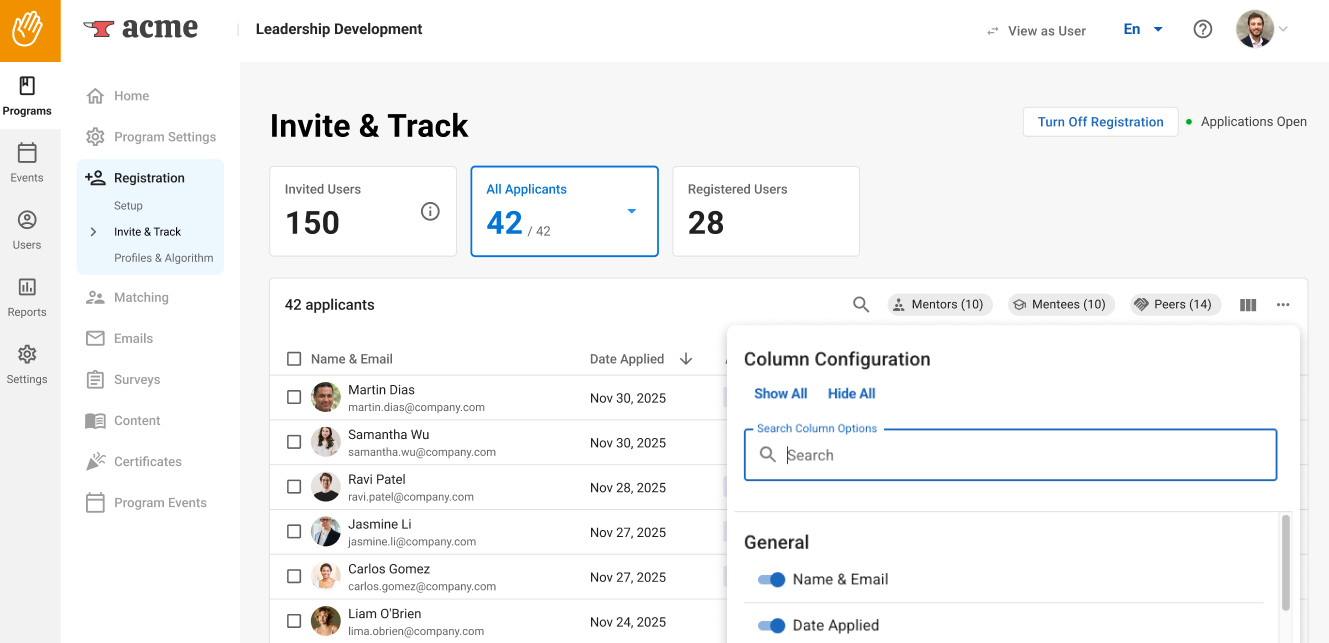
Task: Open Events in the left rail
Action: (x=27, y=164)
